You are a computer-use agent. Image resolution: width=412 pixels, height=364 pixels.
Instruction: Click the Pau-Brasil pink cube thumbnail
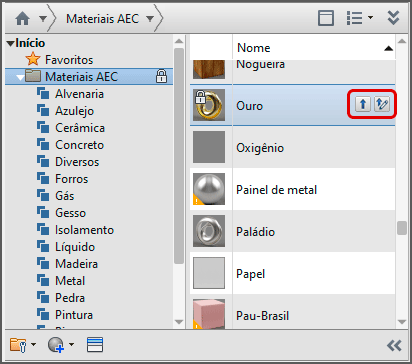coord(209,314)
